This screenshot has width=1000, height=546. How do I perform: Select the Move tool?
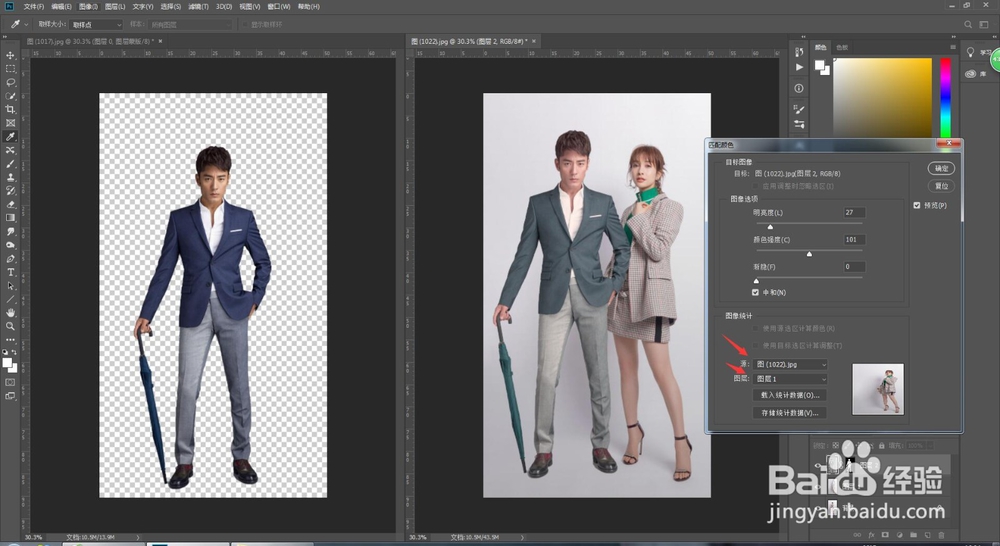11,55
